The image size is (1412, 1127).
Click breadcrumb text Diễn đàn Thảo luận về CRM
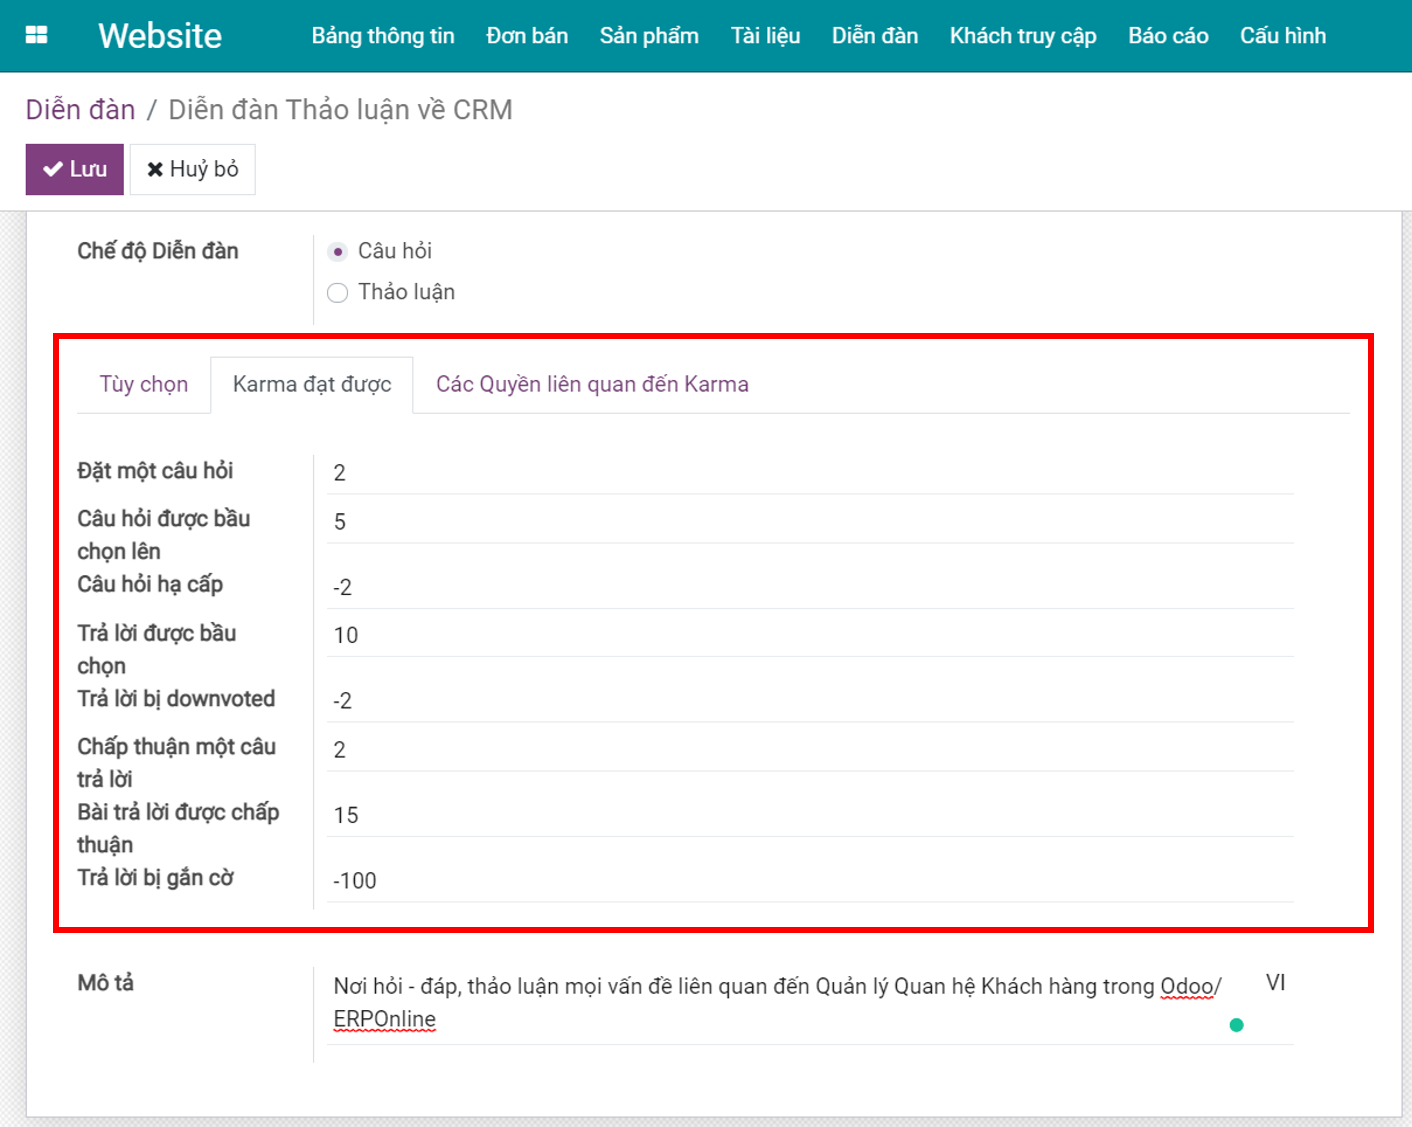tap(340, 109)
